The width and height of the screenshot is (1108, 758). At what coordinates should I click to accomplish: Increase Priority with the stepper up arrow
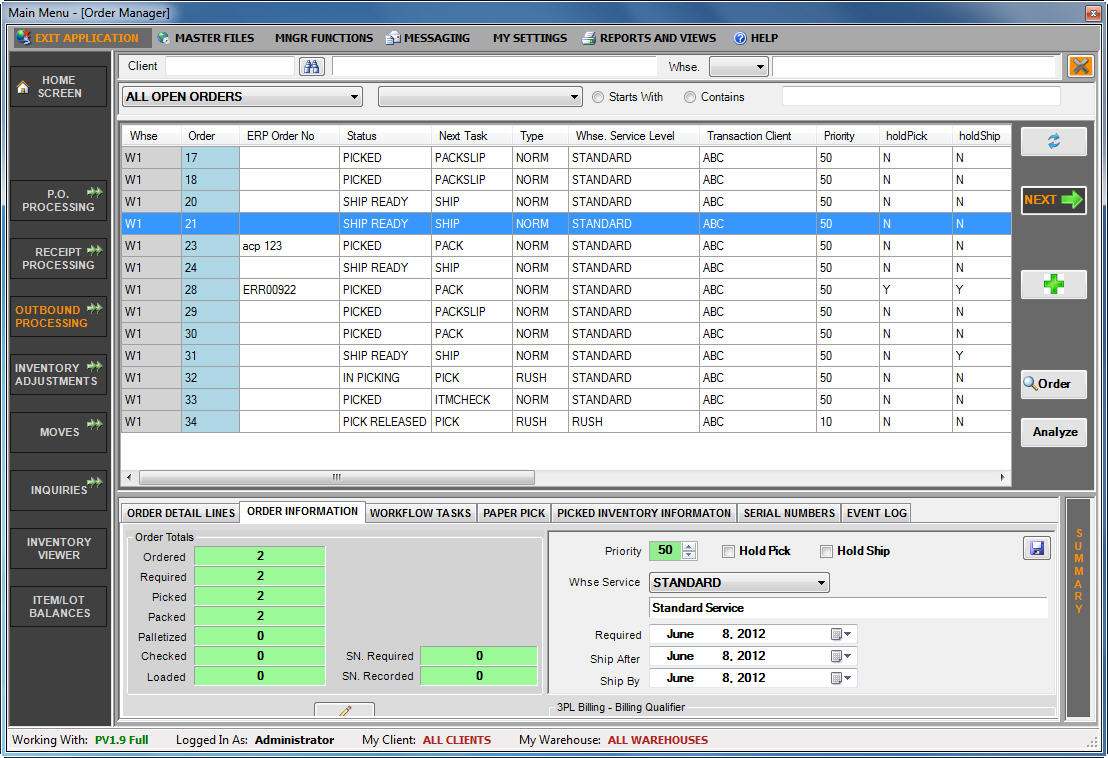[x=688, y=545]
